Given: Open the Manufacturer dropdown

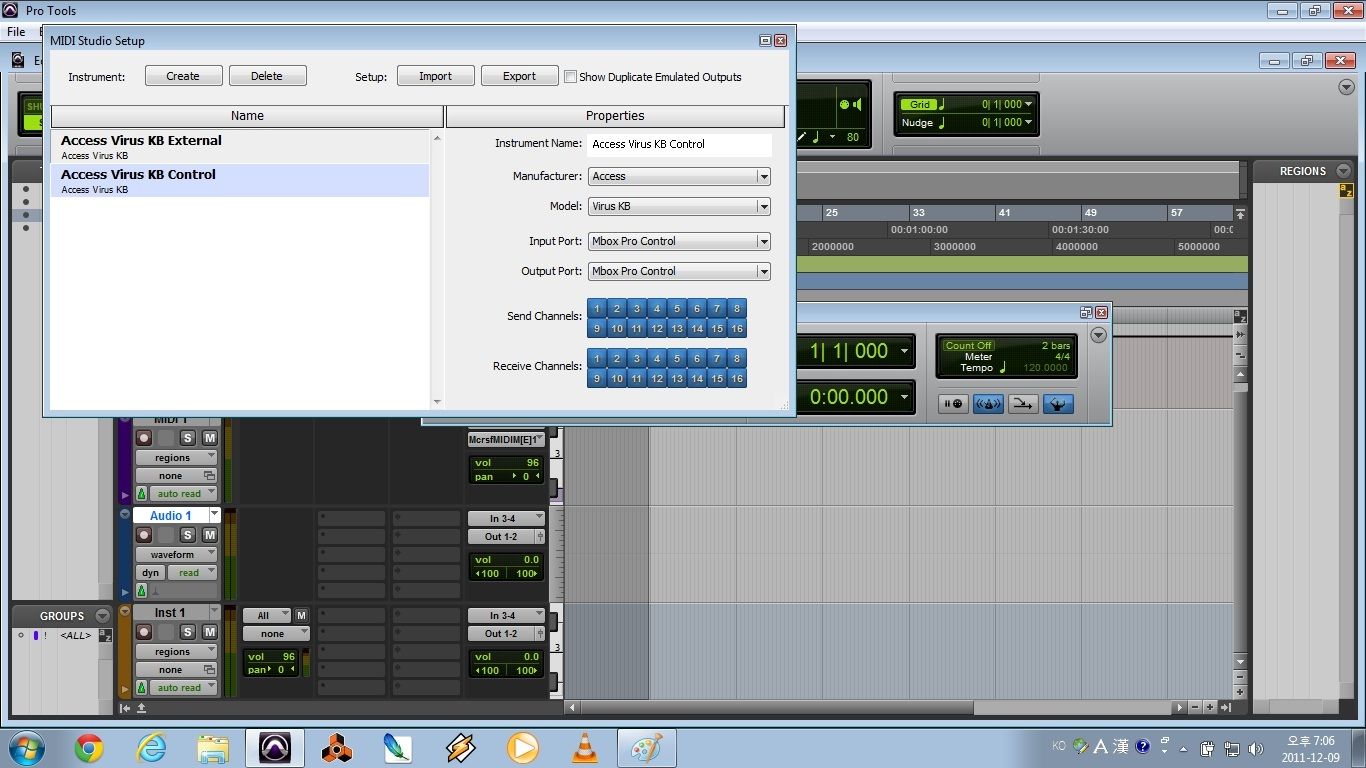Looking at the screenshot, I should [x=679, y=176].
